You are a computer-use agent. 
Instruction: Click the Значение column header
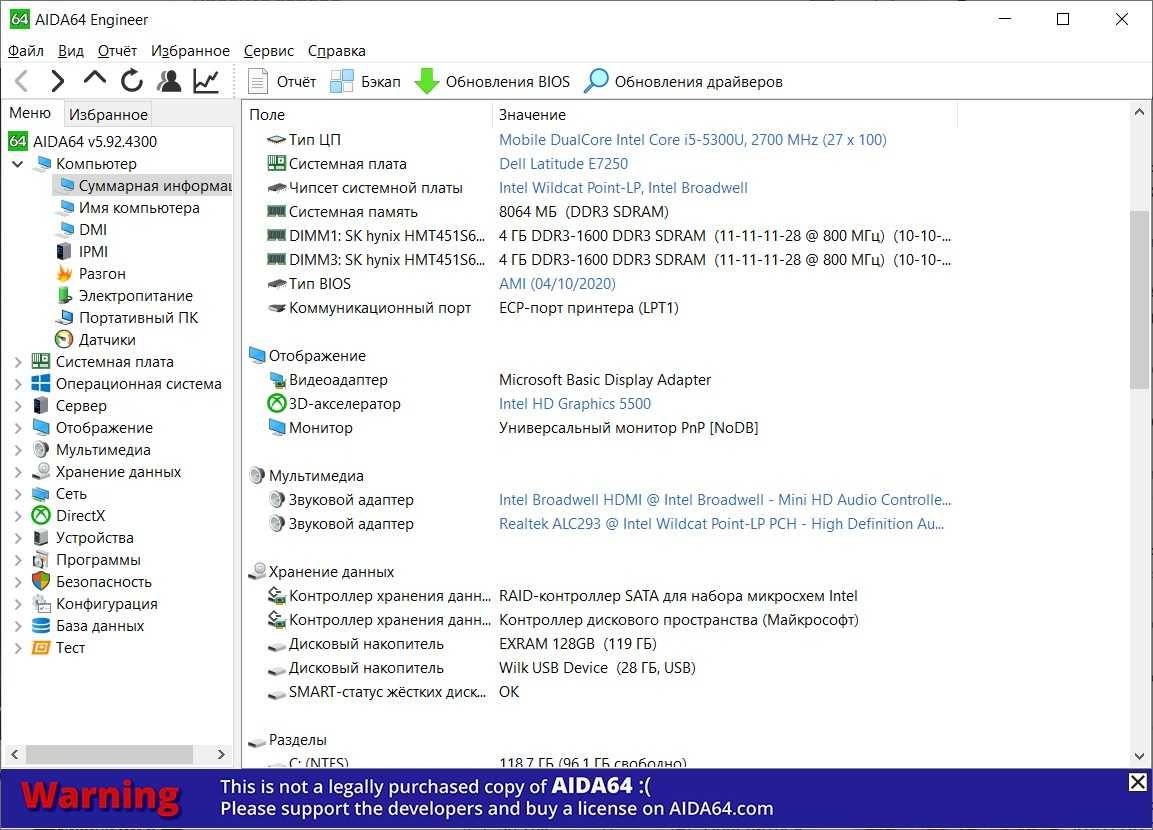[x=724, y=115]
